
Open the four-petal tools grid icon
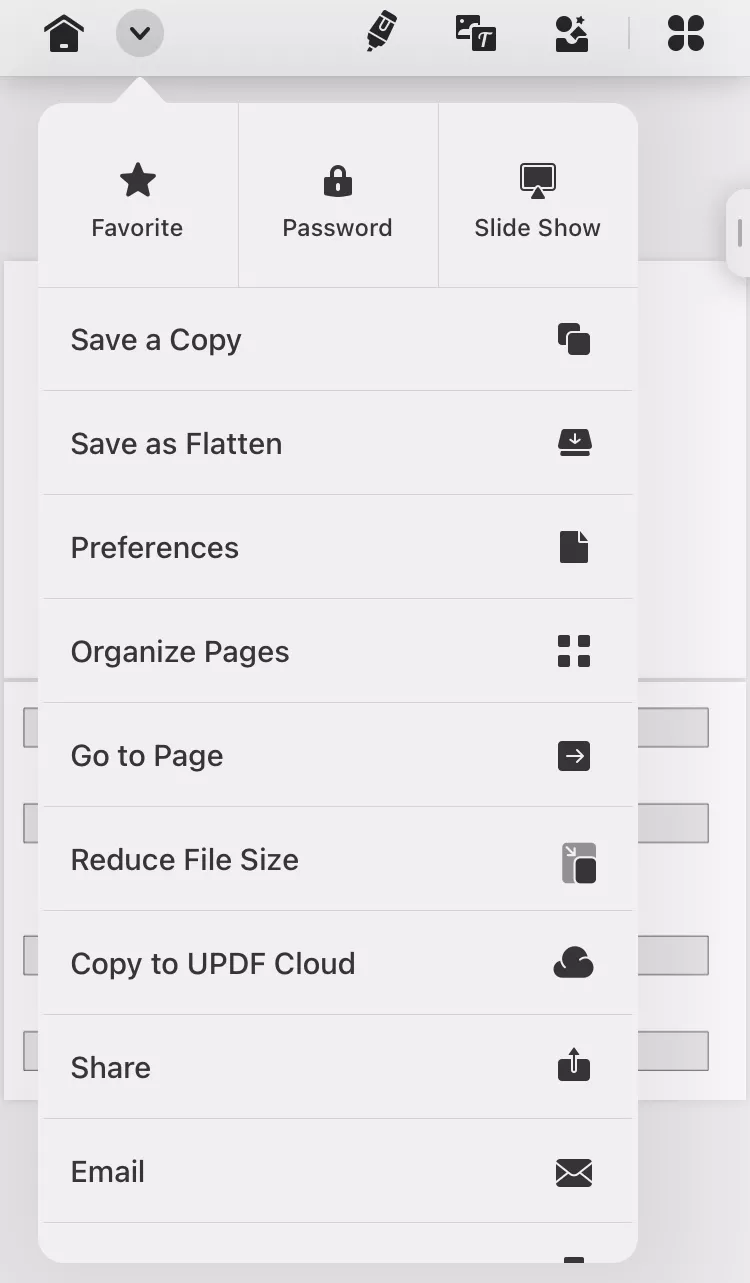(x=686, y=33)
